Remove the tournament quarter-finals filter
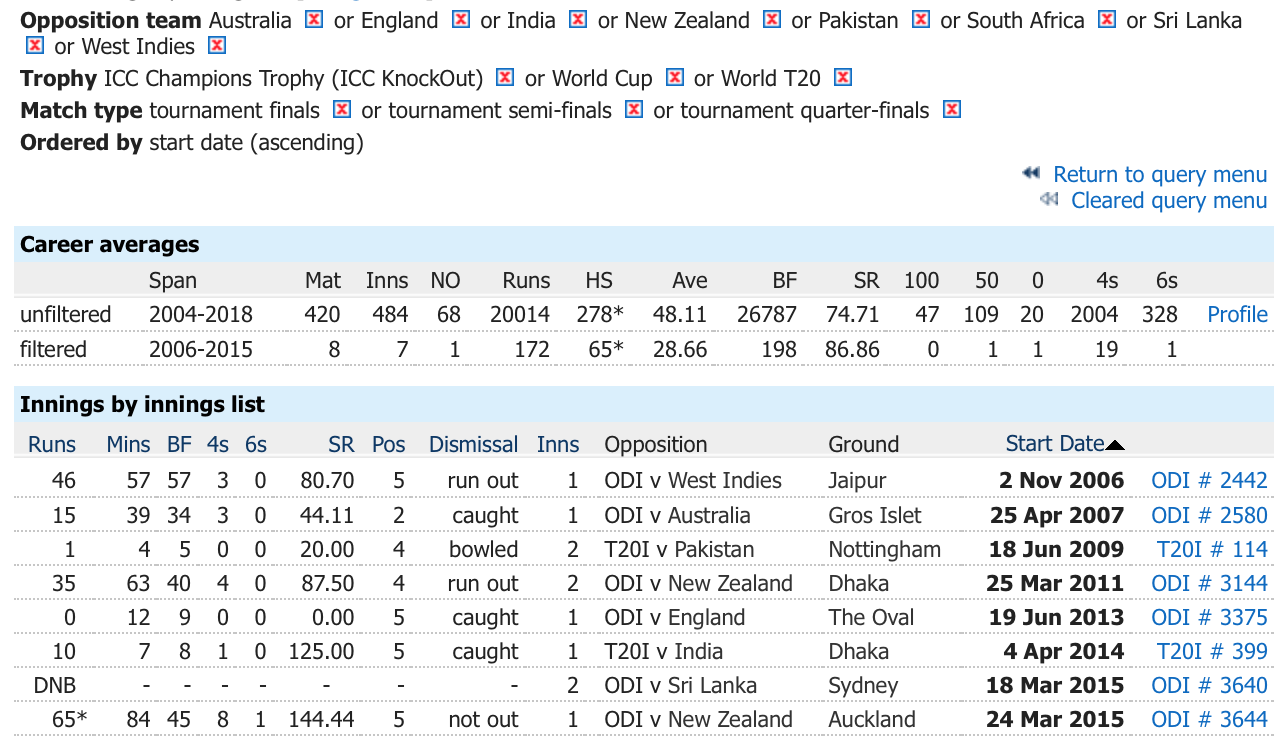 point(952,110)
